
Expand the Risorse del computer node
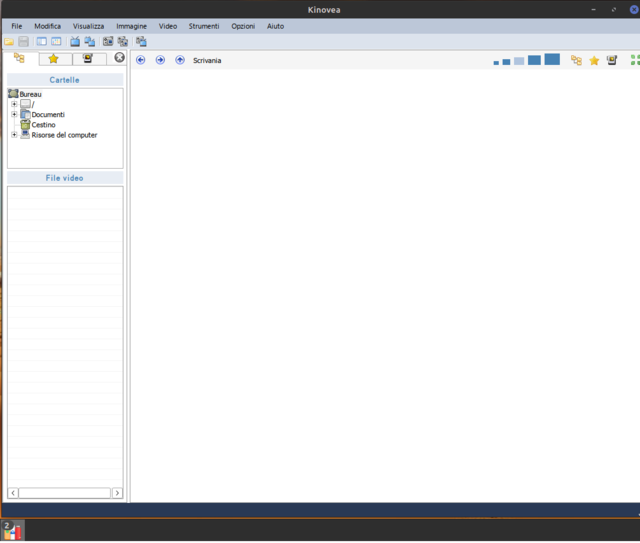(x=14, y=135)
